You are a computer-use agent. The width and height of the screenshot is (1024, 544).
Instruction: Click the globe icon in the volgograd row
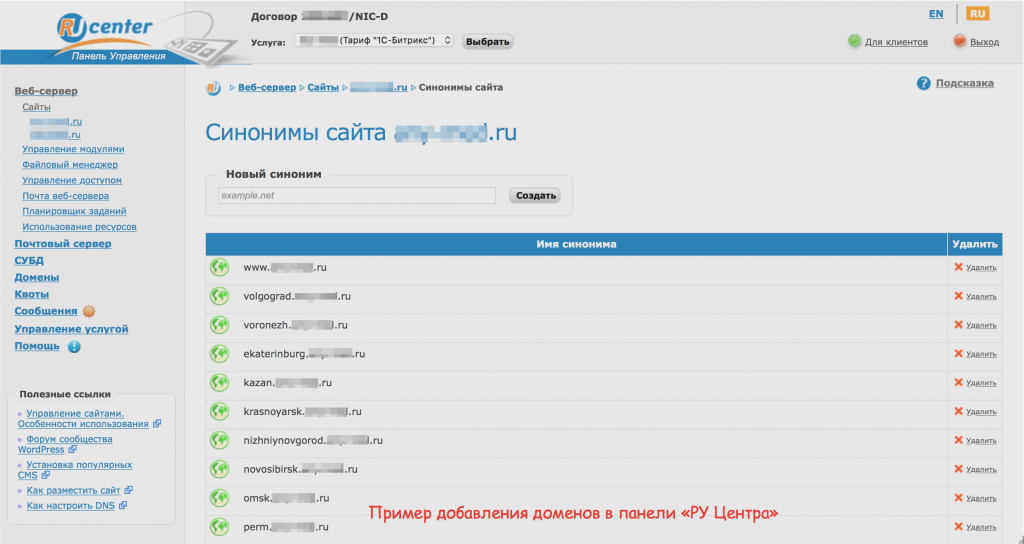219,296
